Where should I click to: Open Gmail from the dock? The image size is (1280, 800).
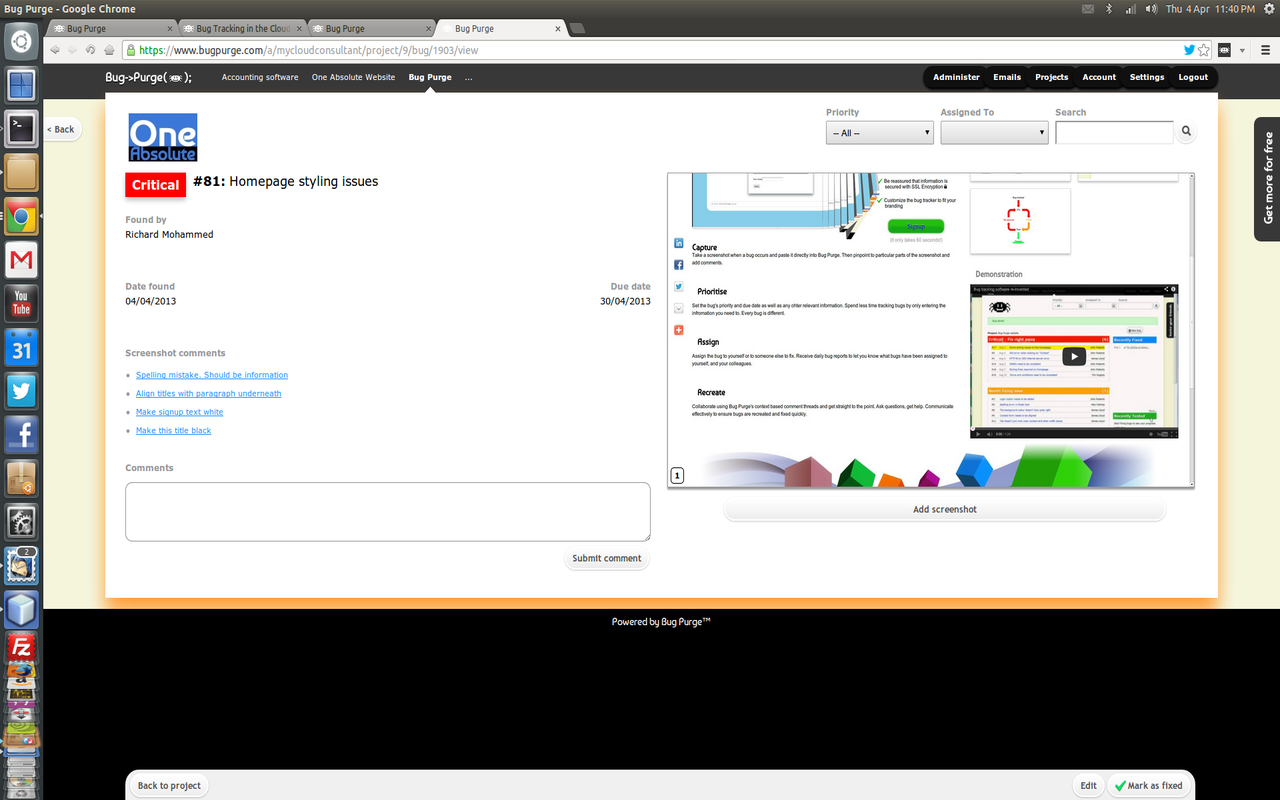(x=21, y=260)
